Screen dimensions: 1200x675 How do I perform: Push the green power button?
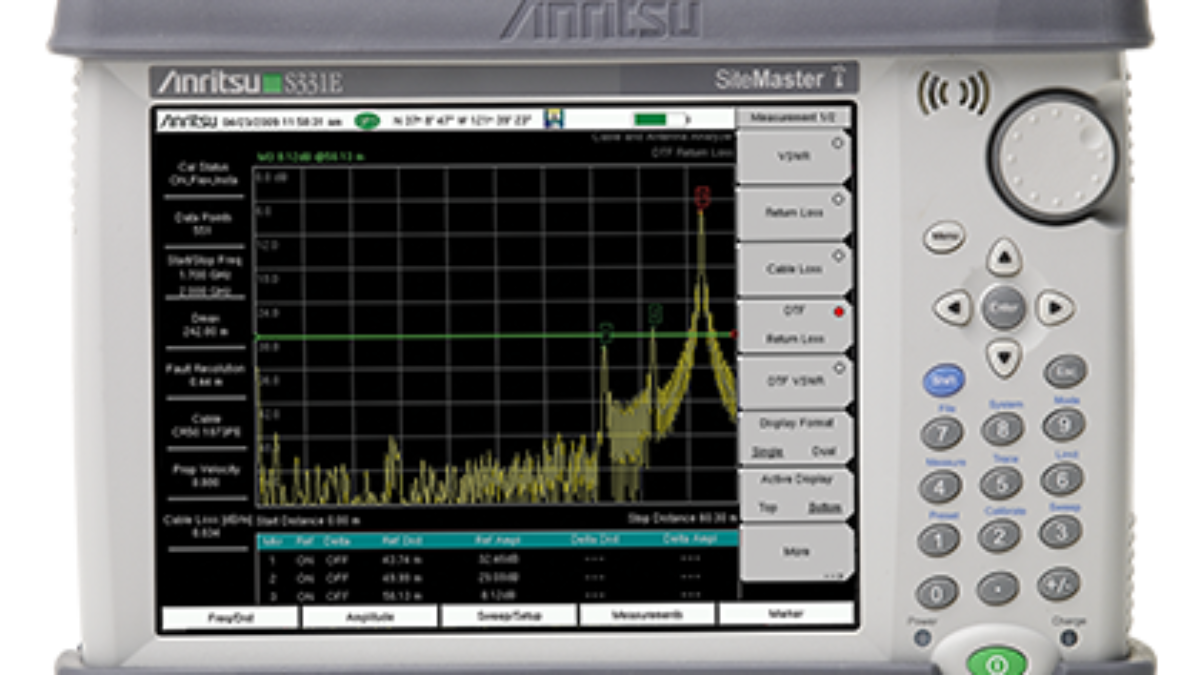pyautogui.click(x=995, y=662)
